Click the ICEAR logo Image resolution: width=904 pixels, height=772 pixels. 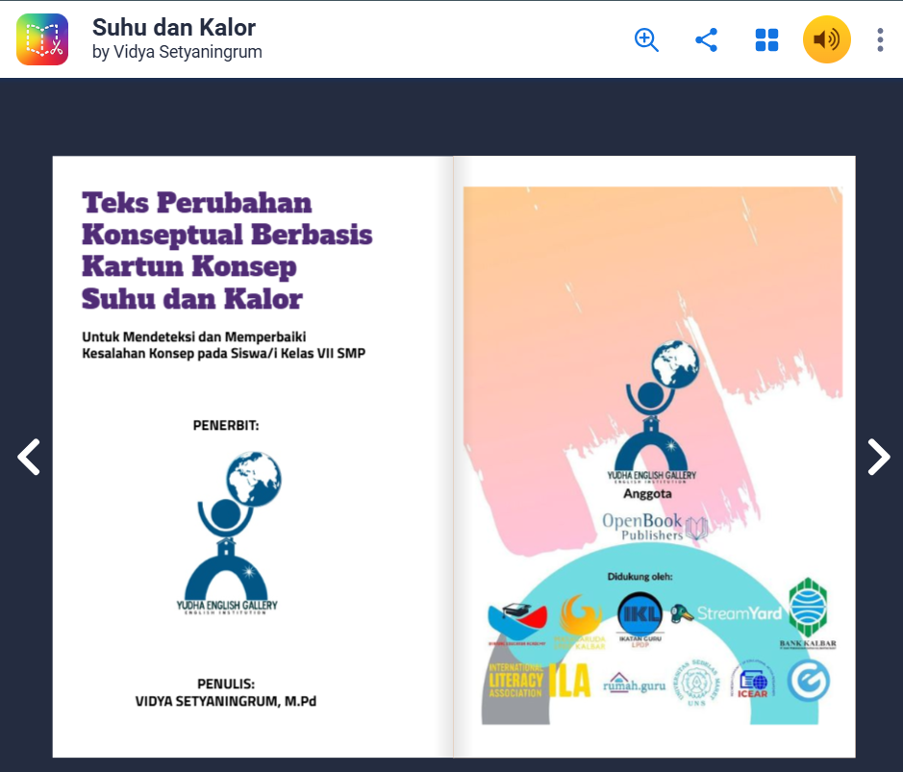pyautogui.click(x=752, y=683)
